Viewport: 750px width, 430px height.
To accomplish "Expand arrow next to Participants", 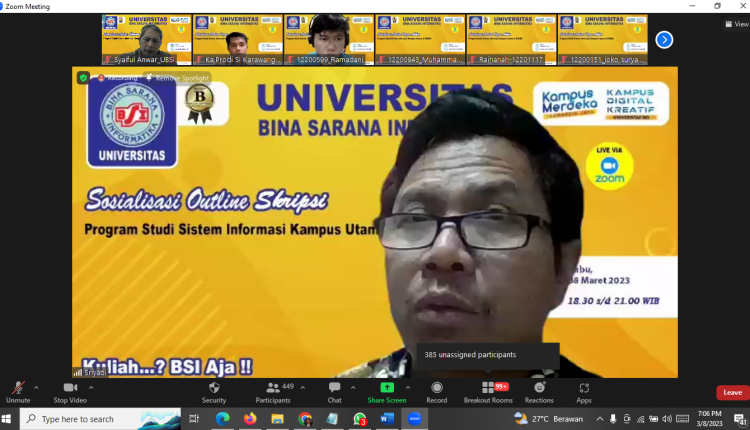I will pyautogui.click(x=303, y=388).
